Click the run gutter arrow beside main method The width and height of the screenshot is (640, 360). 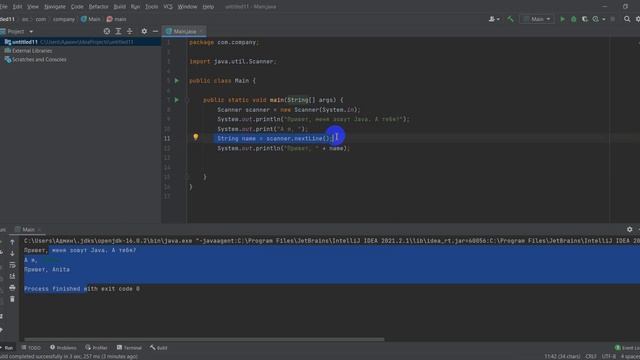coord(177,100)
